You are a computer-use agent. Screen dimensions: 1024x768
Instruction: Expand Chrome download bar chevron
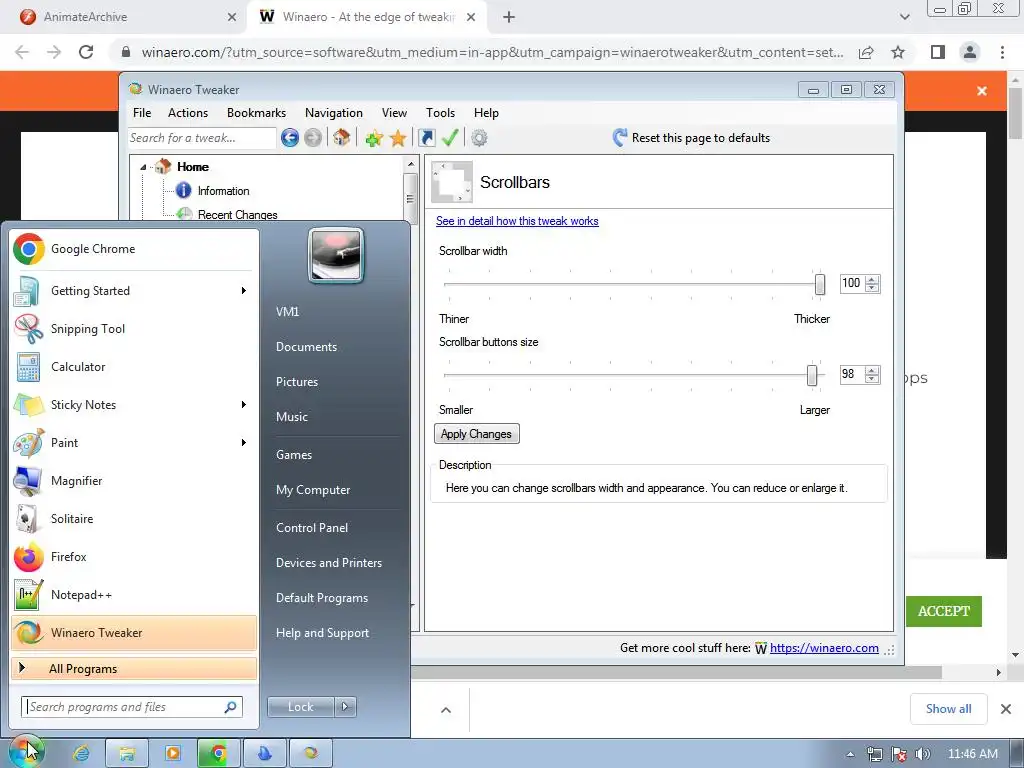[446, 710]
